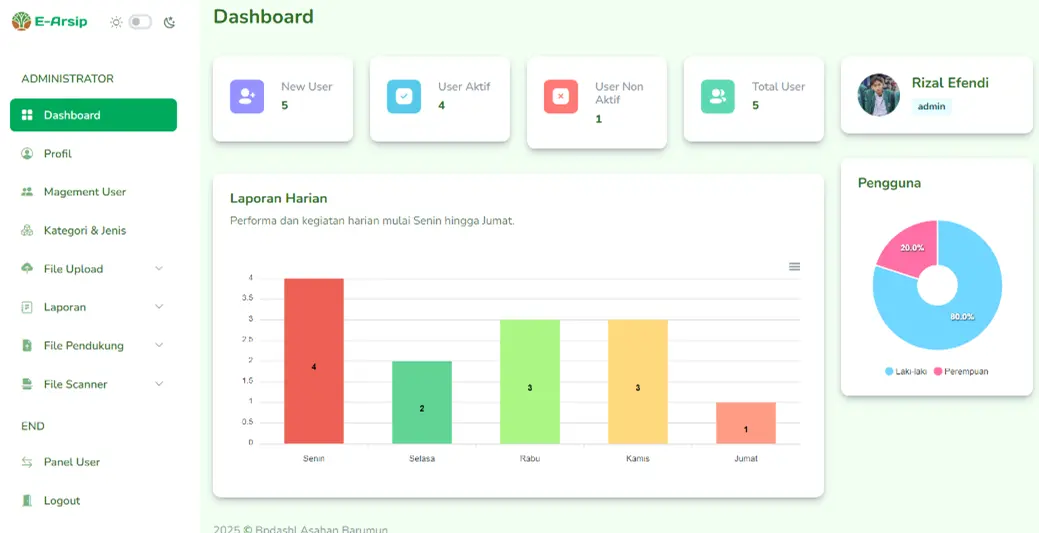Toggle Perempuan legend in pie chart

[961, 371]
